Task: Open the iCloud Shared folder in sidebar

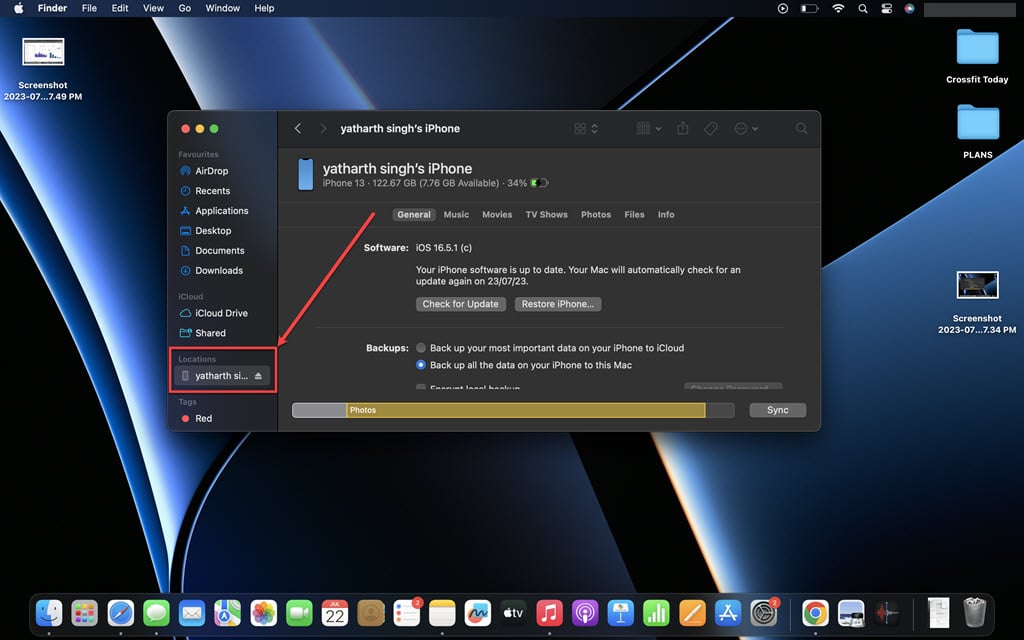Action: [202, 333]
